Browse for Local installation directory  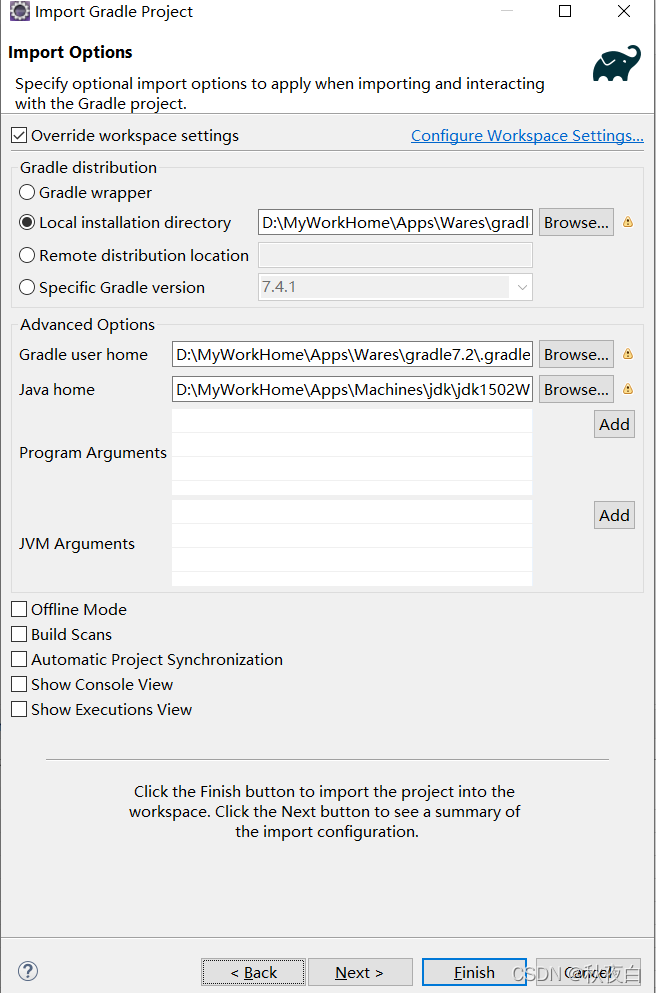576,222
